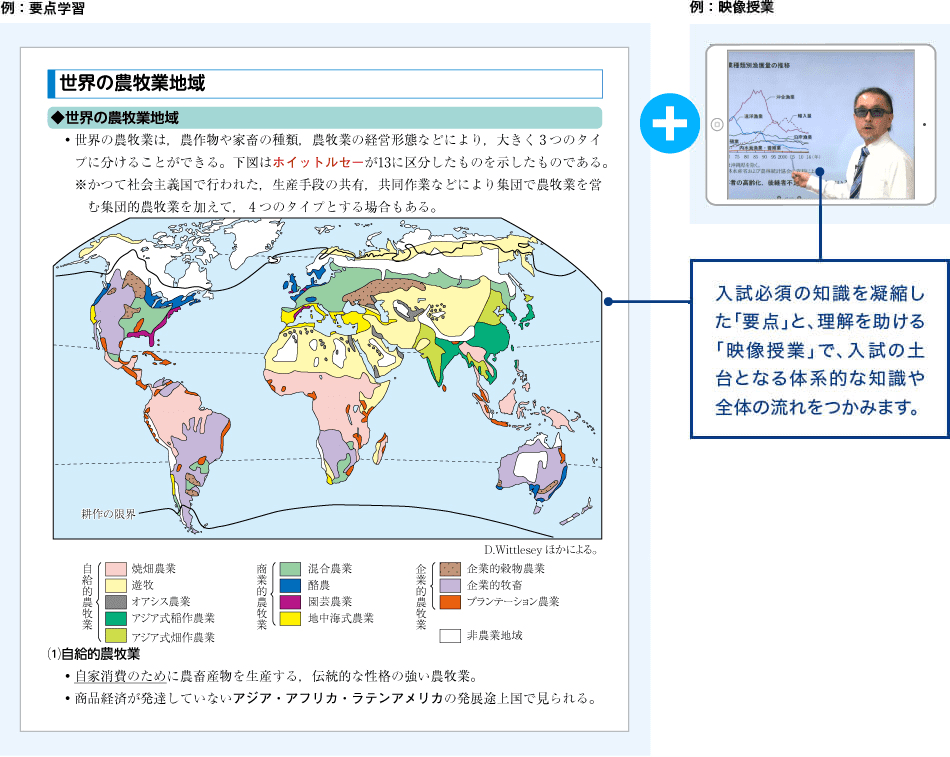
Task: Click the 入試必須の知識 description box
Action: point(820,349)
